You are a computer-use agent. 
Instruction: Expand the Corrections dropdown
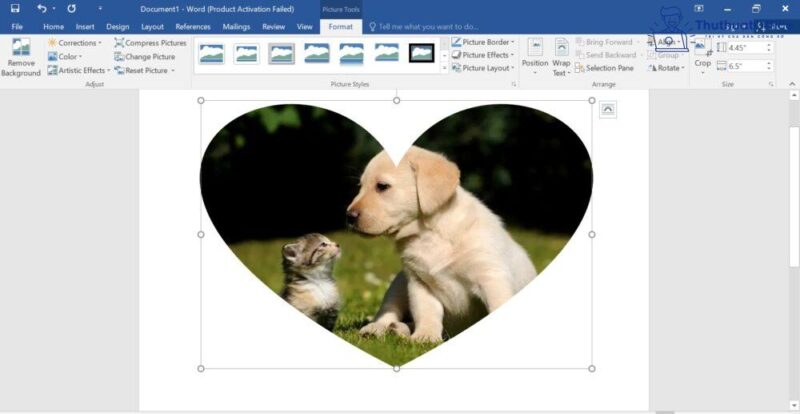point(74,43)
